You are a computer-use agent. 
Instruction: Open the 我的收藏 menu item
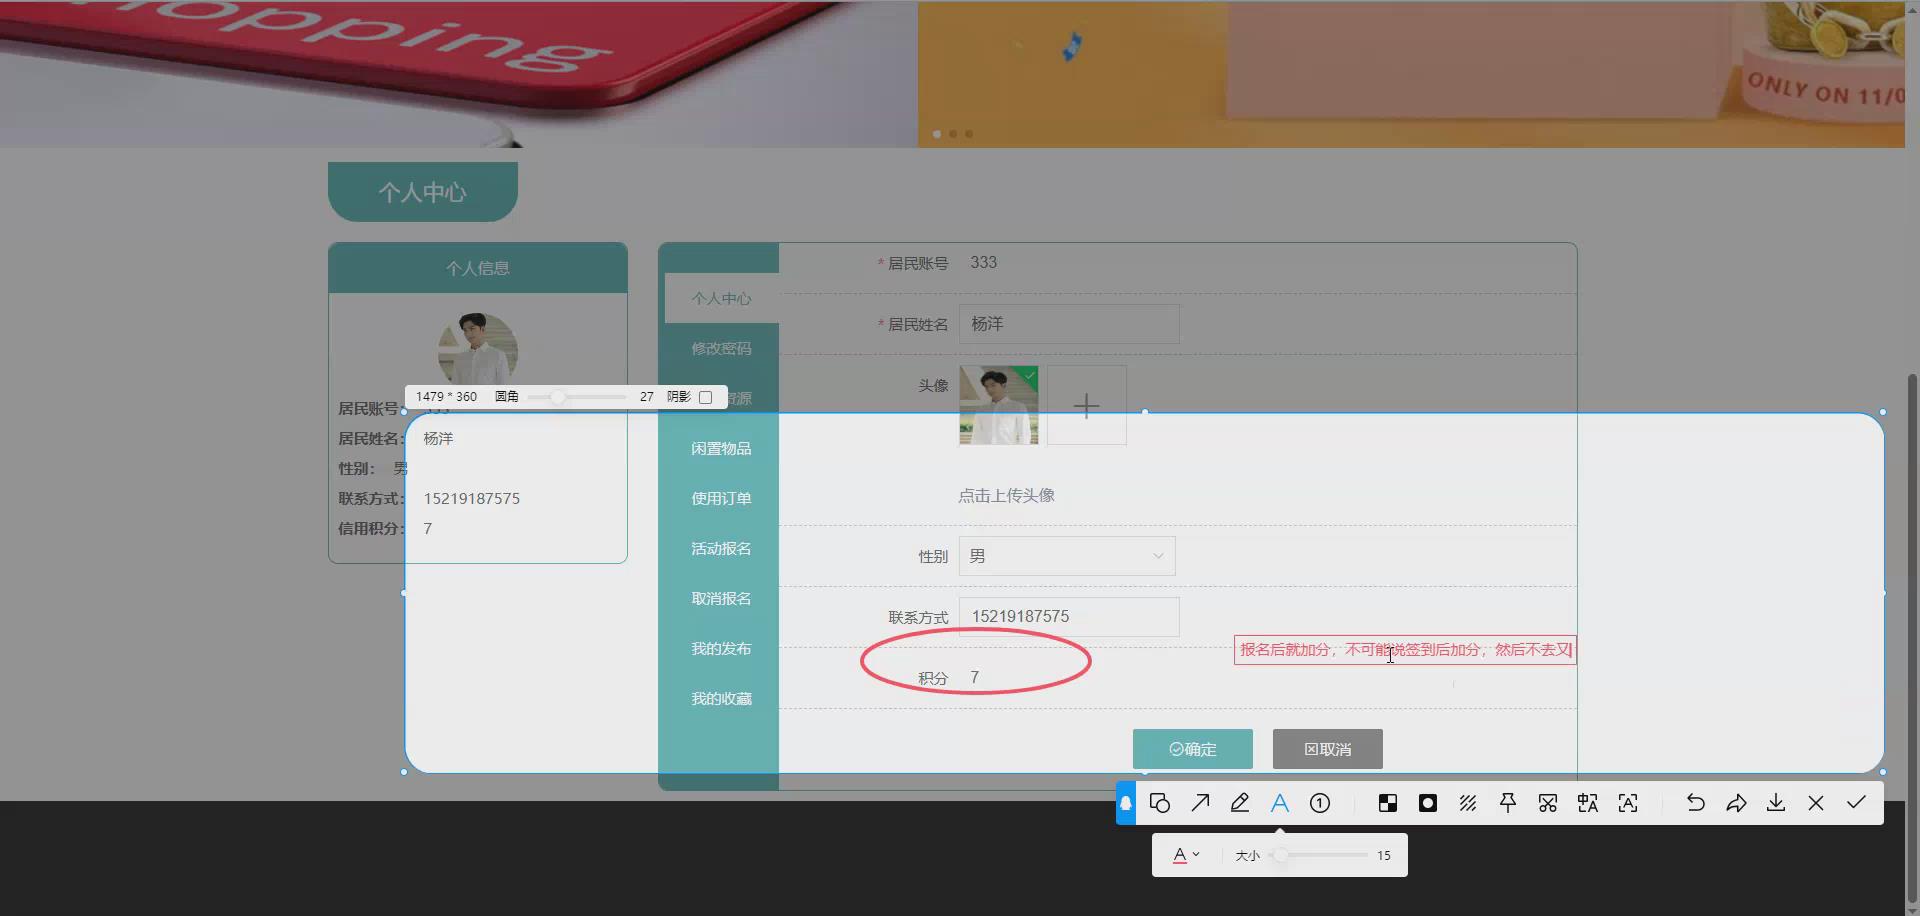721,698
